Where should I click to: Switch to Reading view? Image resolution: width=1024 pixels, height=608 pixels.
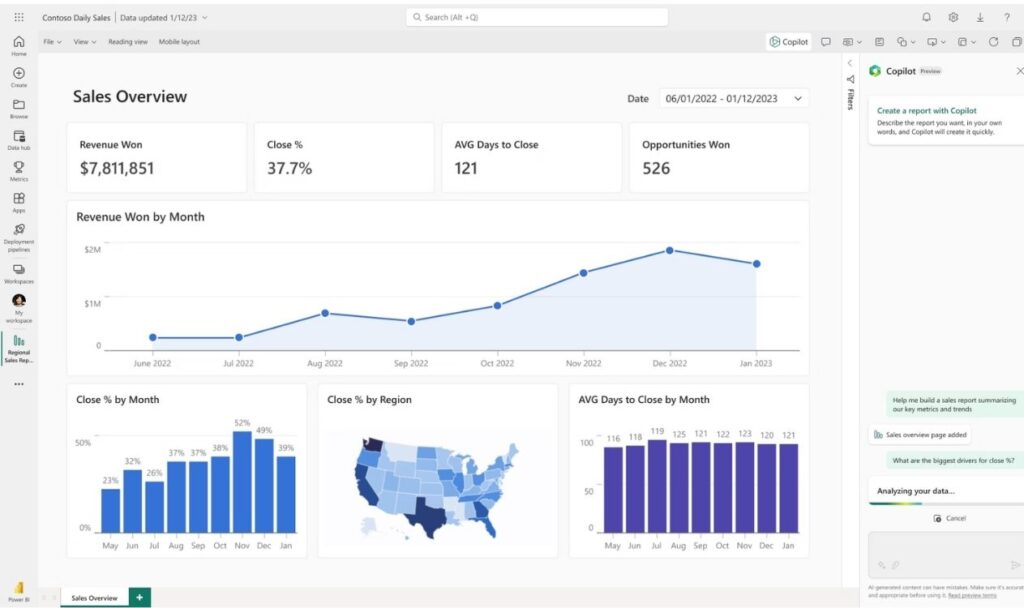click(128, 42)
